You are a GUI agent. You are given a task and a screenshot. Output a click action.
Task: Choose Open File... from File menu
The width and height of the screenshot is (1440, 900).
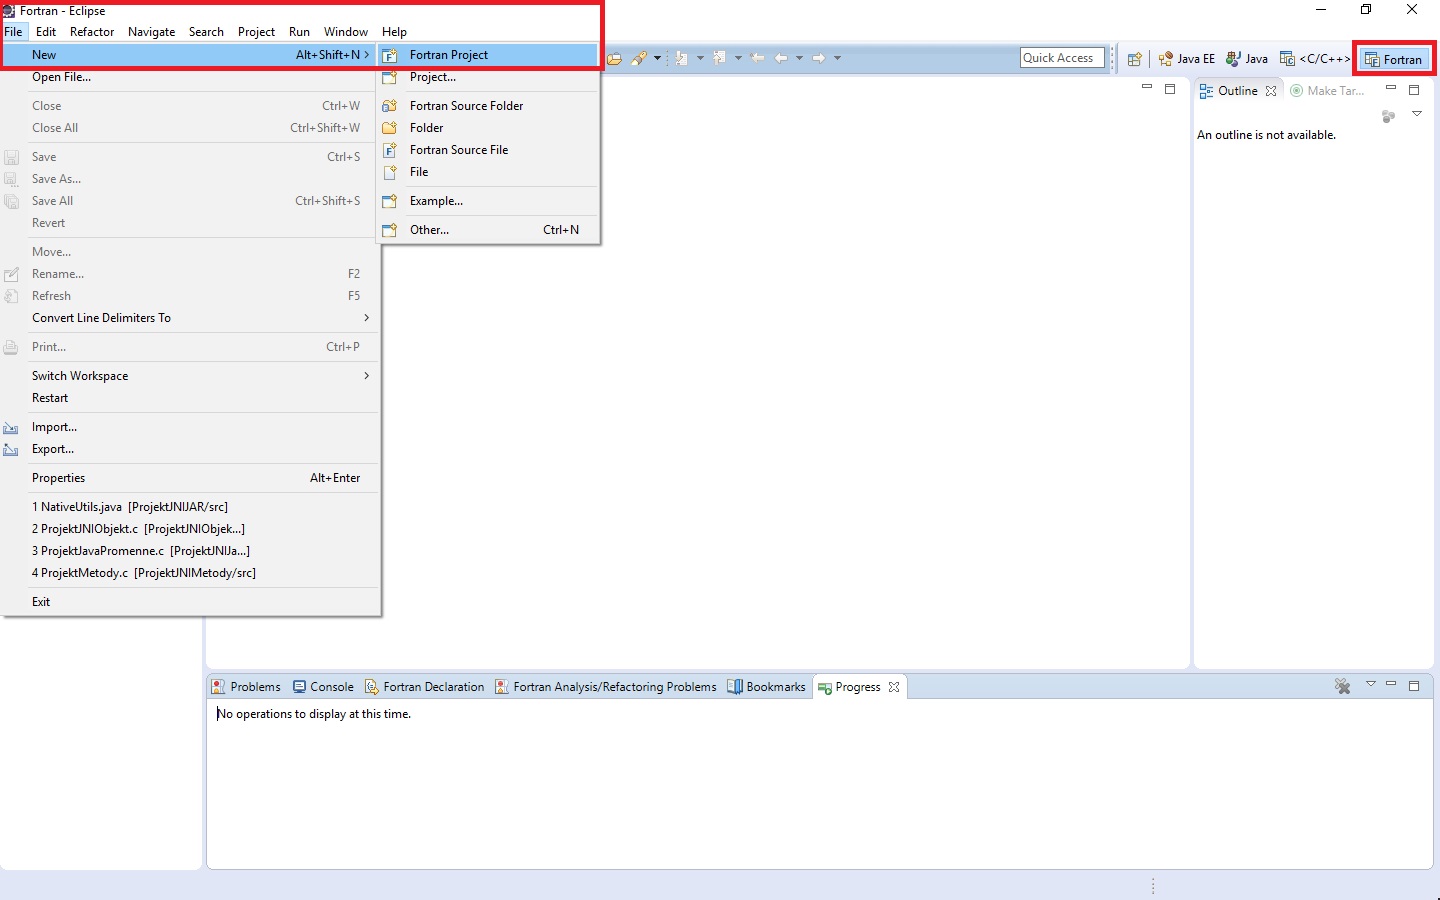coord(190,77)
